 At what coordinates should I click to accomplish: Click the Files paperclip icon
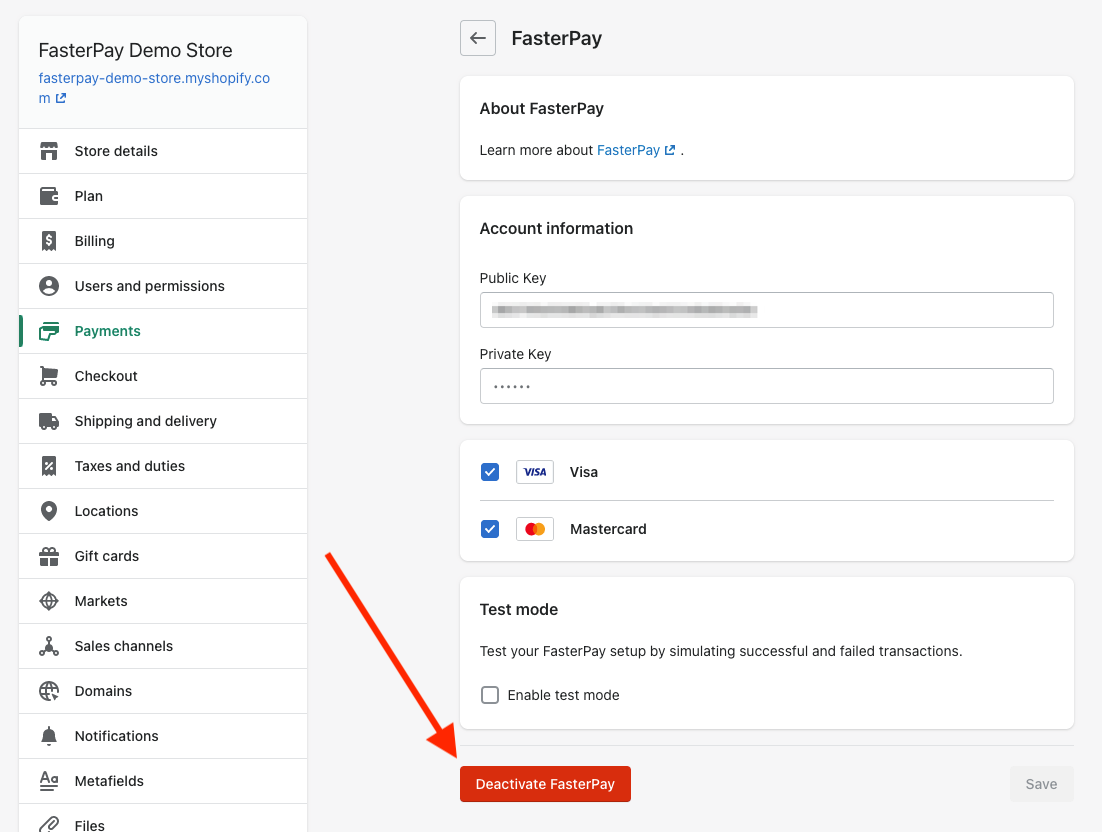[48, 824]
